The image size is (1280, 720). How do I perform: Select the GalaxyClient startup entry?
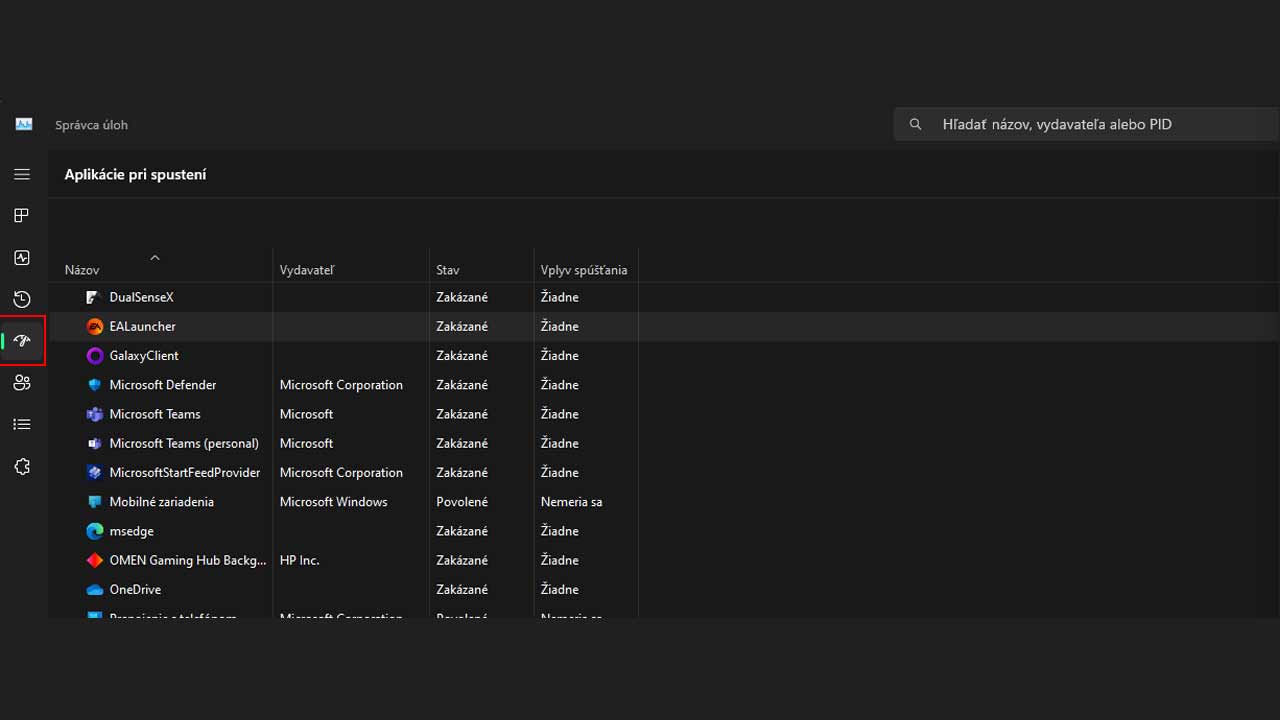pos(144,355)
